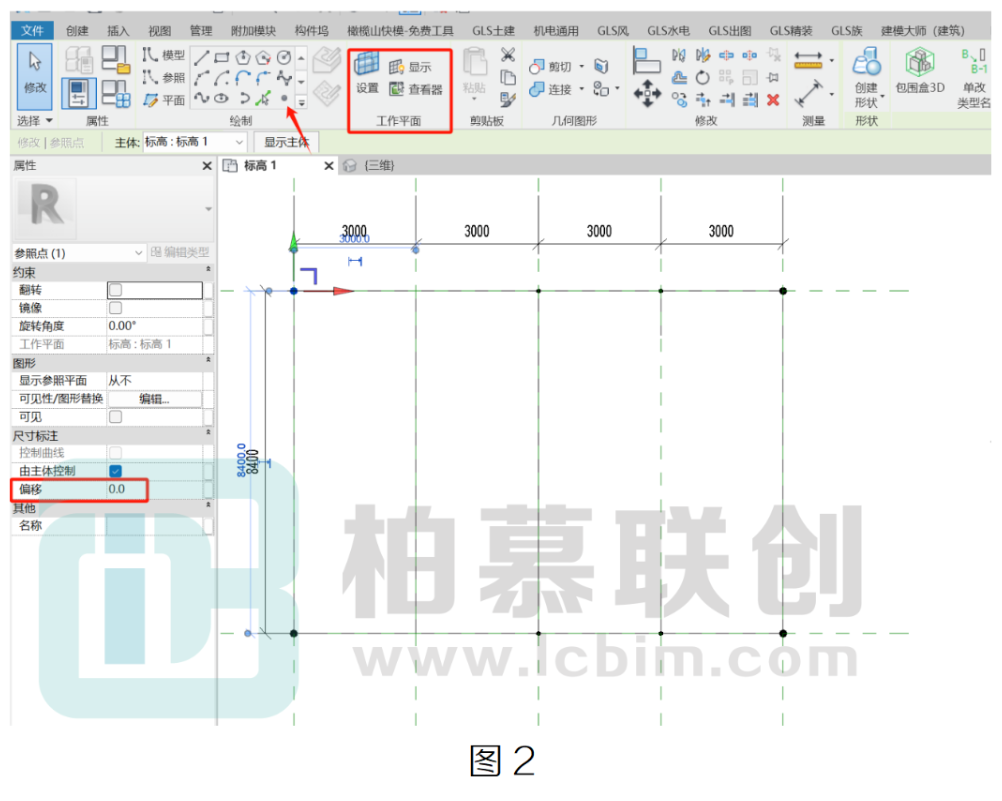1002x801 pixels.
Task: Open the 附加模块 ribbon tab
Action: (253, 31)
